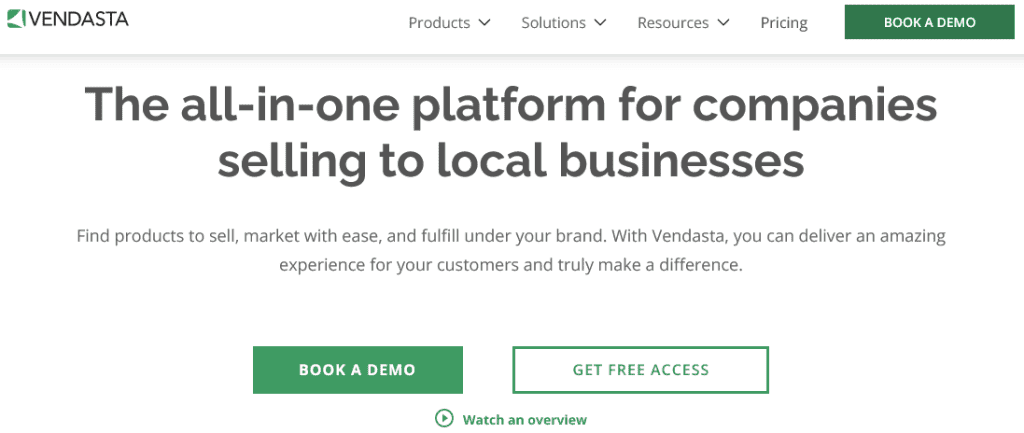Screen dimensions: 1024x433
Task: Click the headline line "selling to local businesses"
Action: point(511,160)
